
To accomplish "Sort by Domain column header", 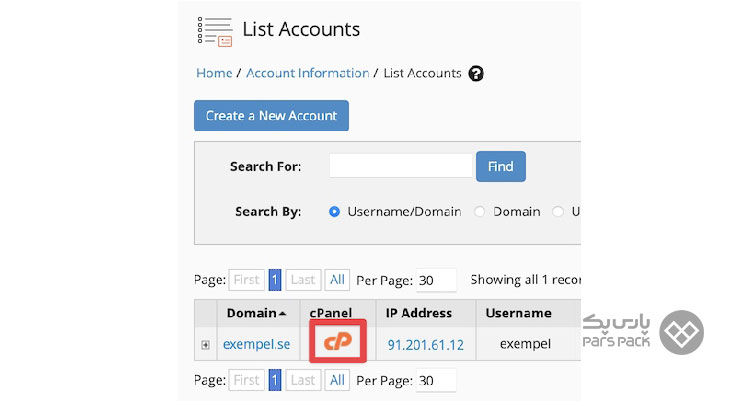I will pos(256,313).
